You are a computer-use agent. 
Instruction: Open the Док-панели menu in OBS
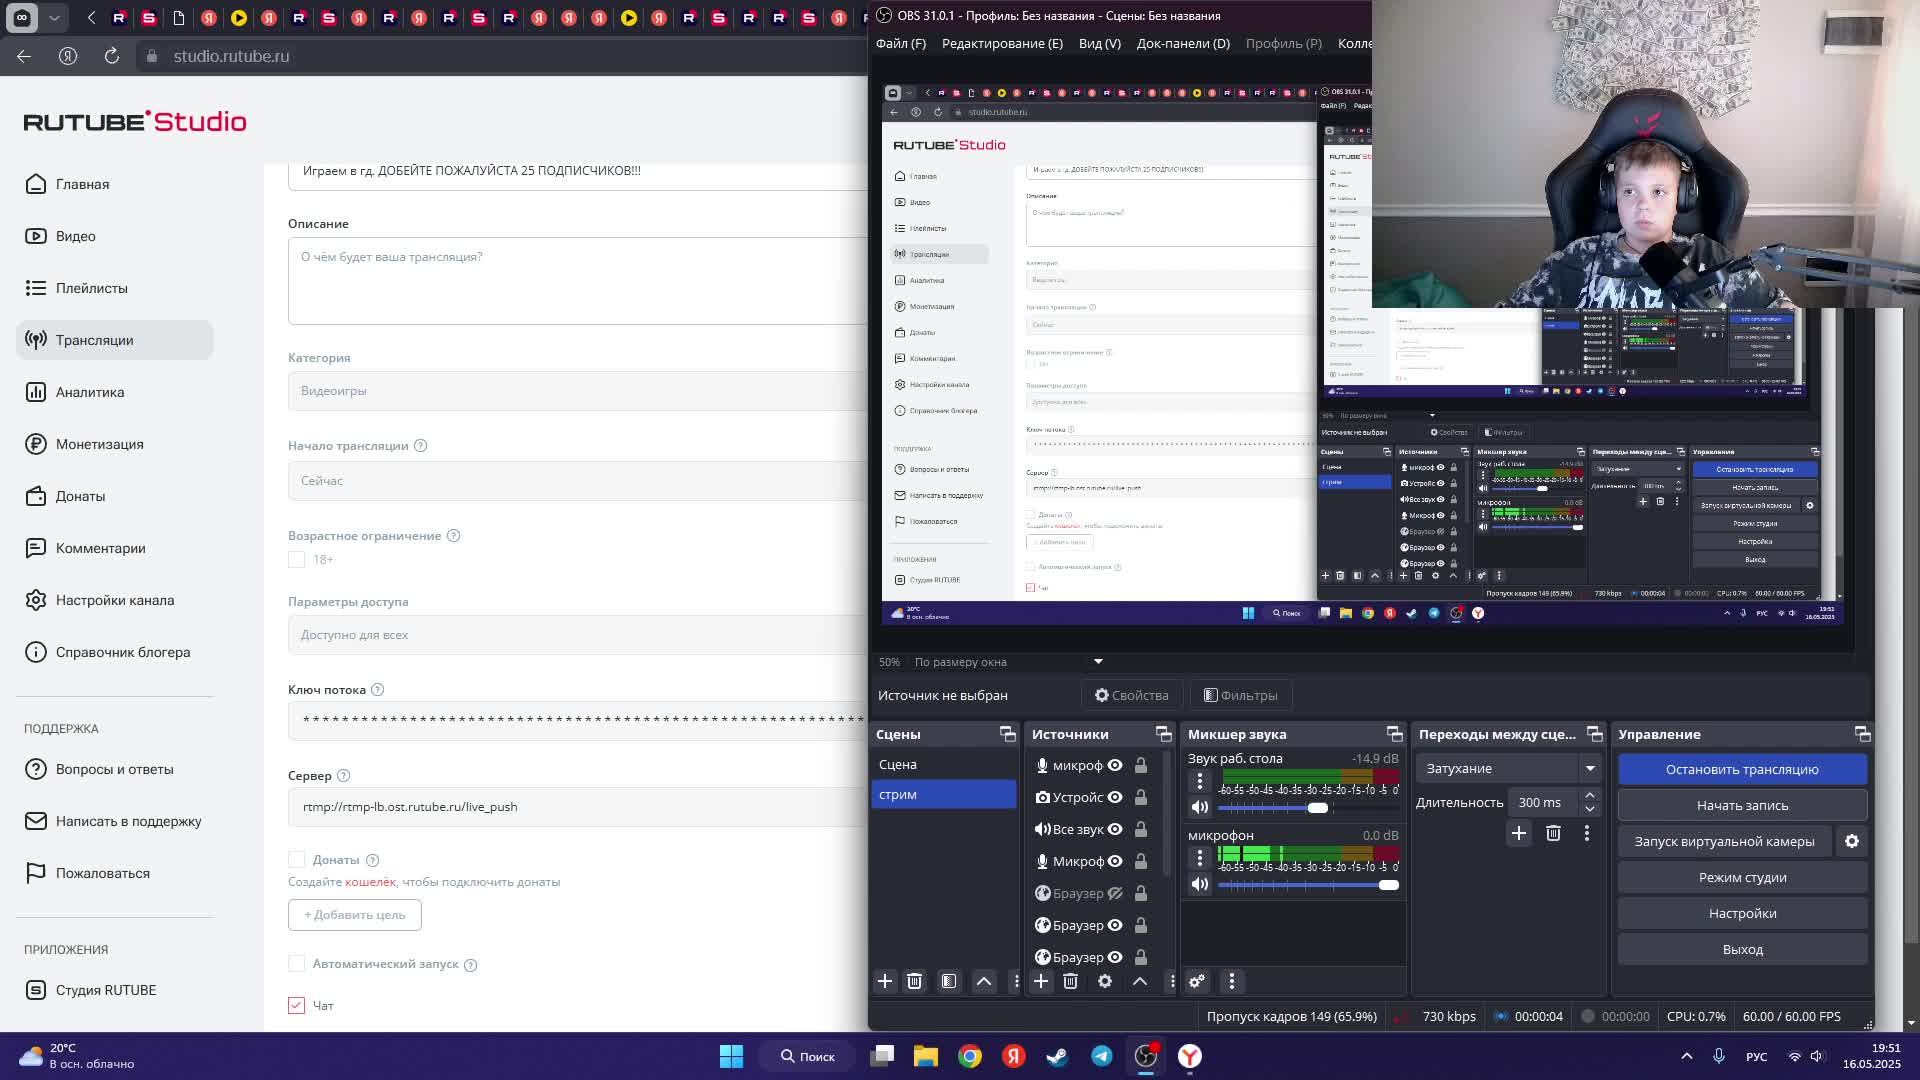click(1183, 44)
